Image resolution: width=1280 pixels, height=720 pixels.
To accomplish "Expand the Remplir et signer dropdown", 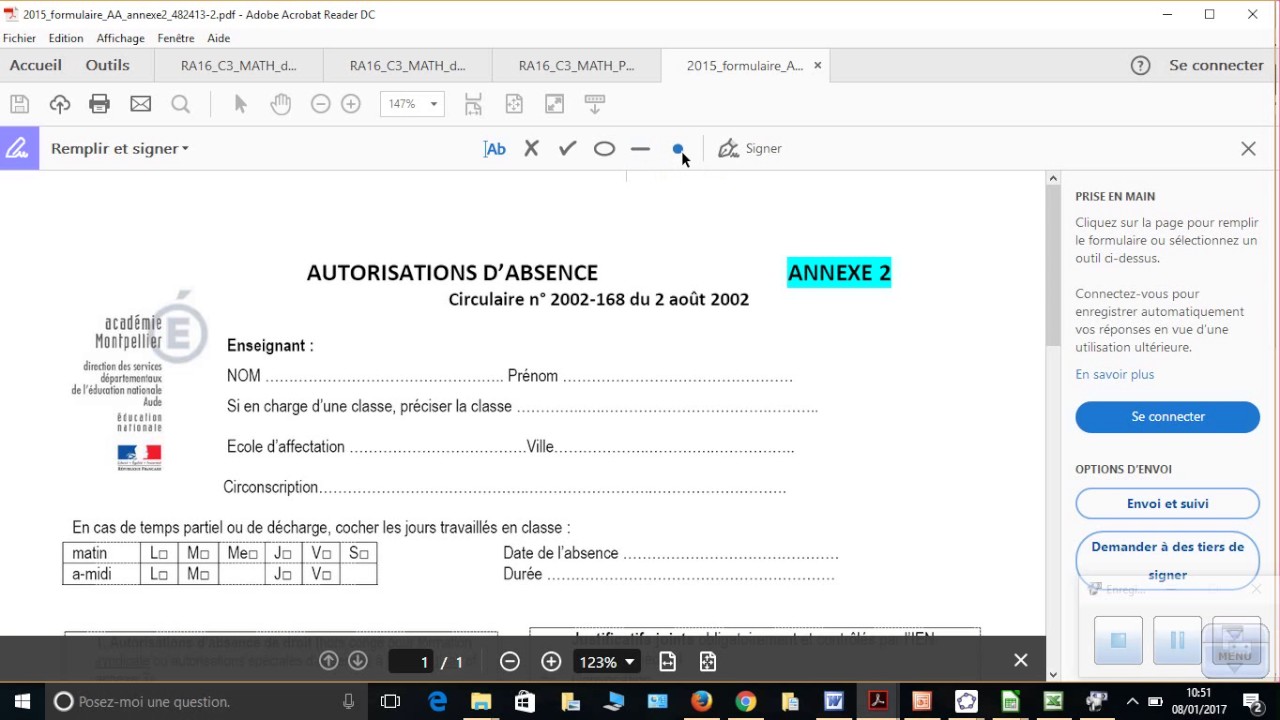I will click(x=185, y=149).
